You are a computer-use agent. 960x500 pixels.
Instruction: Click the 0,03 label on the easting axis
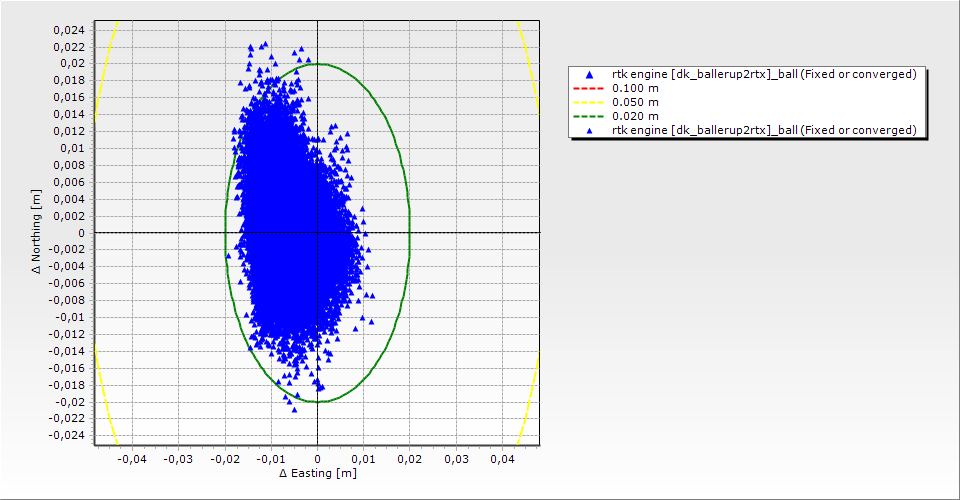pyautogui.click(x=456, y=459)
